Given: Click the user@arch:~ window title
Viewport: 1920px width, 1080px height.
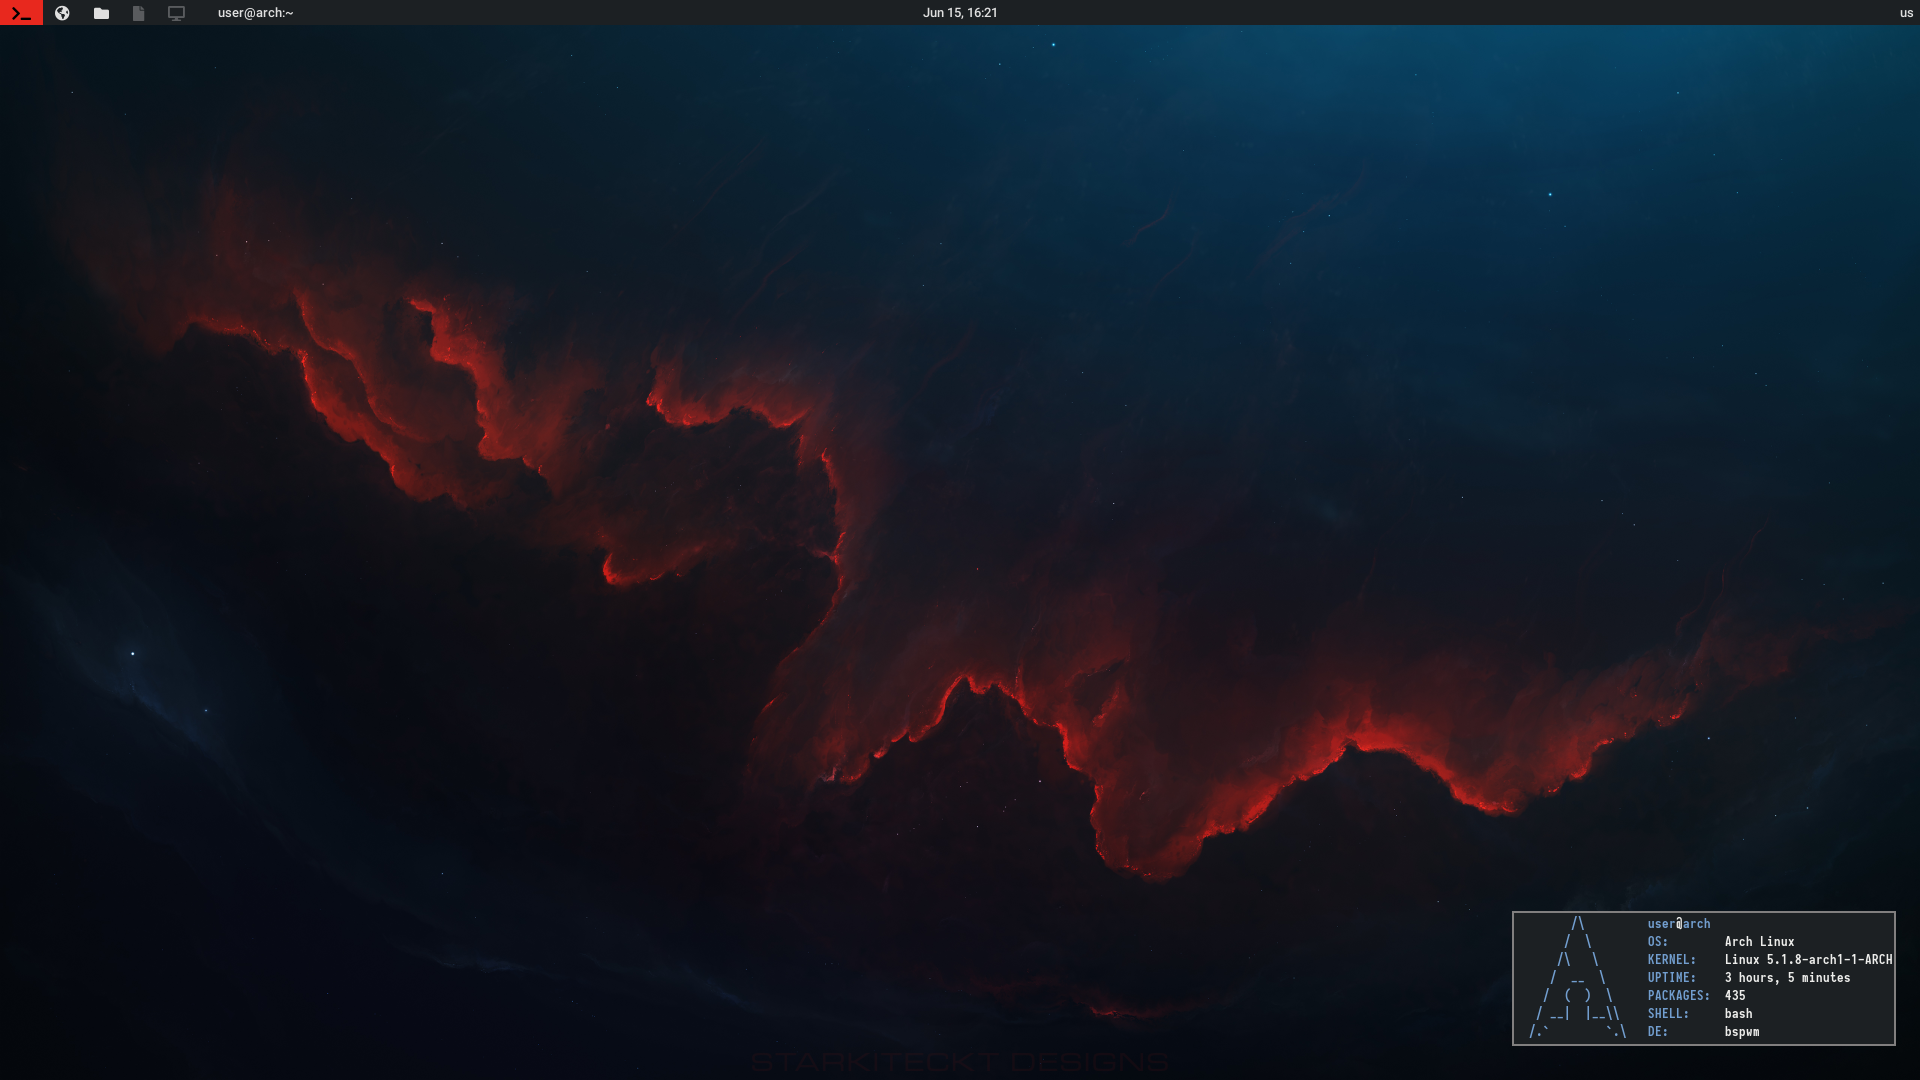Looking at the screenshot, I should [x=255, y=13].
